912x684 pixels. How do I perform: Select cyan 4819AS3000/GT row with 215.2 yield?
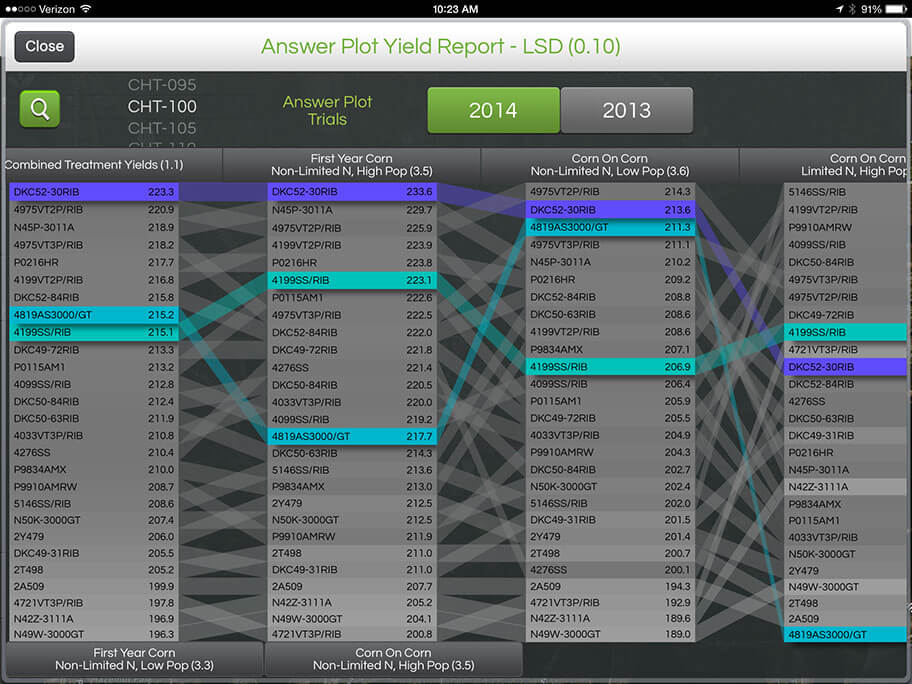click(x=94, y=315)
